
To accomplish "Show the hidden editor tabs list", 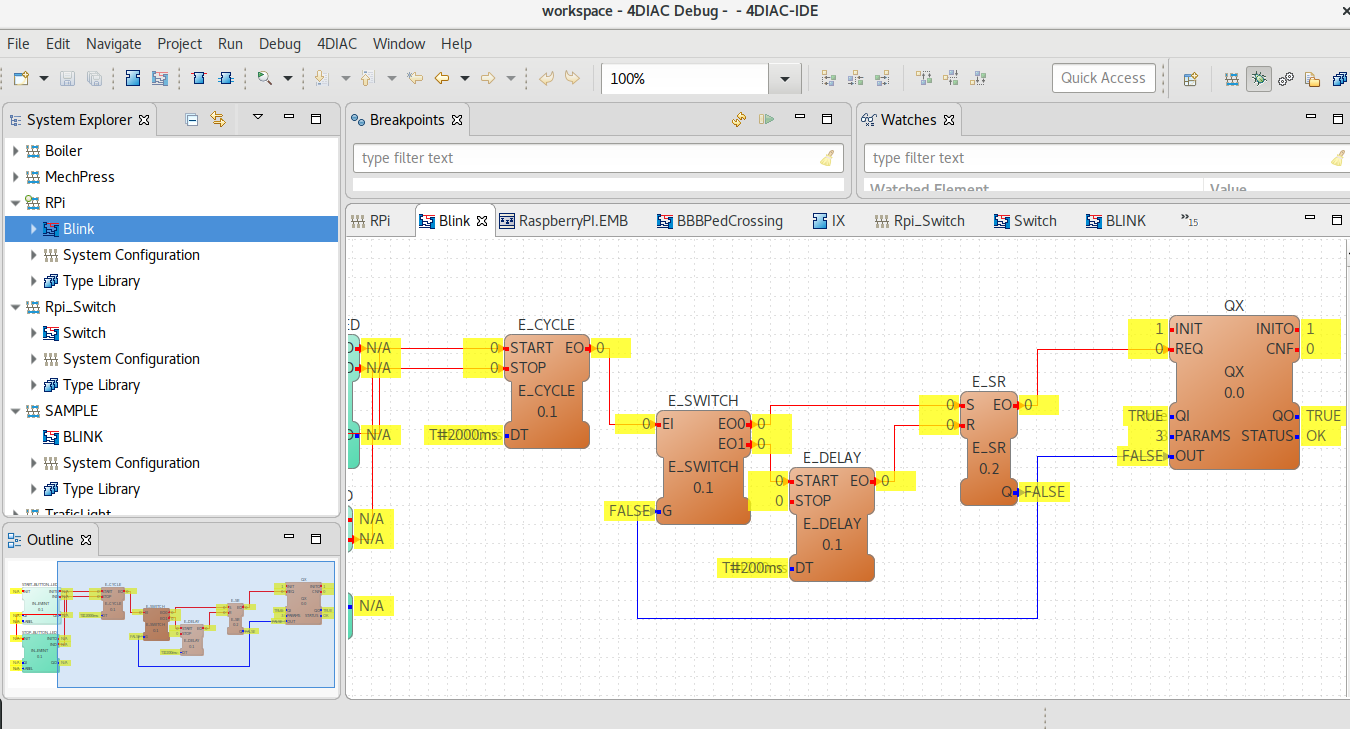I will coord(1189,221).
